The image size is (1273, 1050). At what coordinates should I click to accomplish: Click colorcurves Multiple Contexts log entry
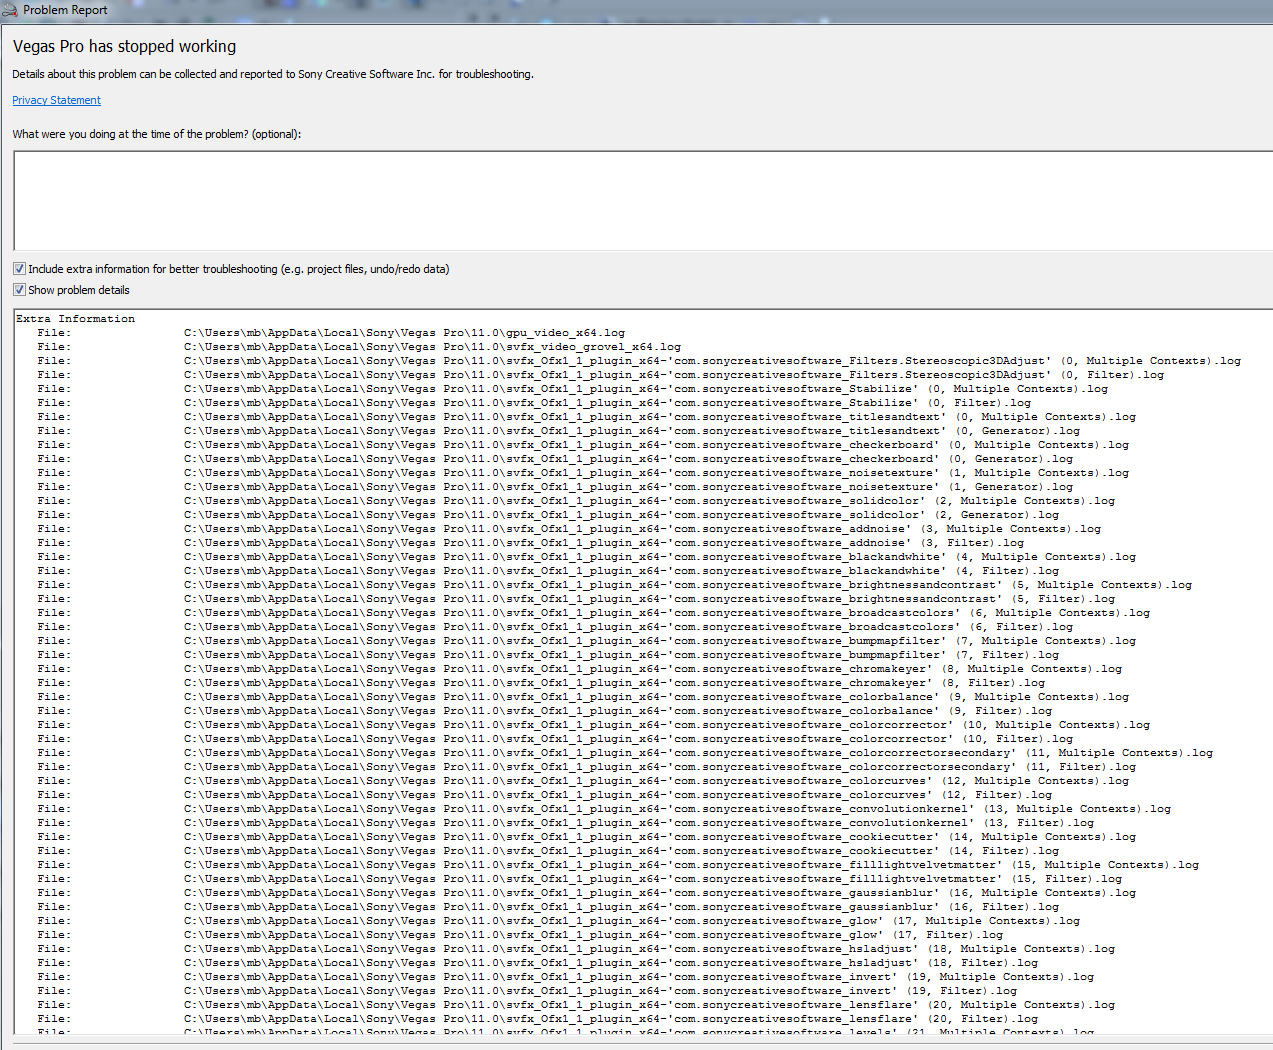583,781
